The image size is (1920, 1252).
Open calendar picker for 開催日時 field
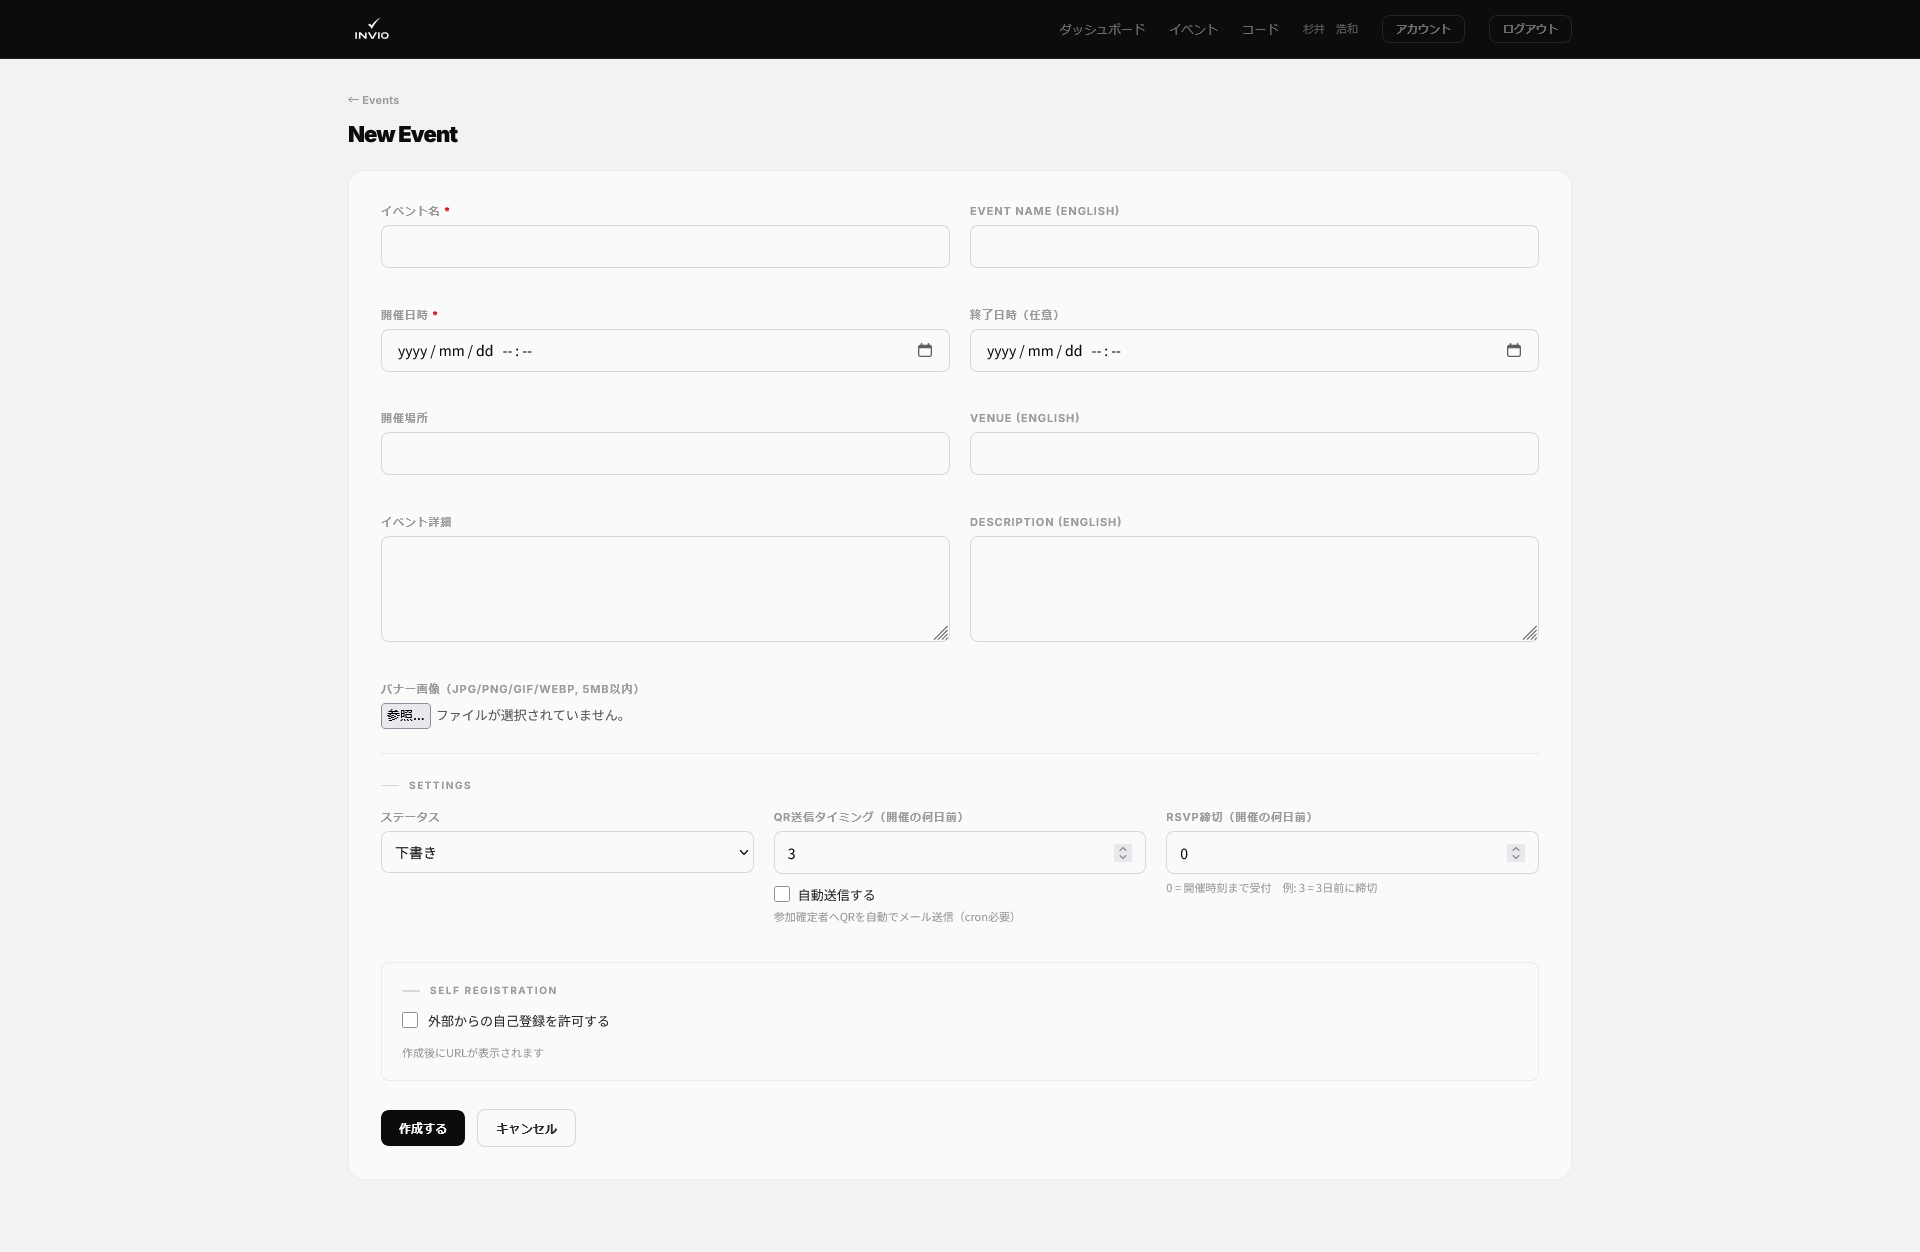925,351
